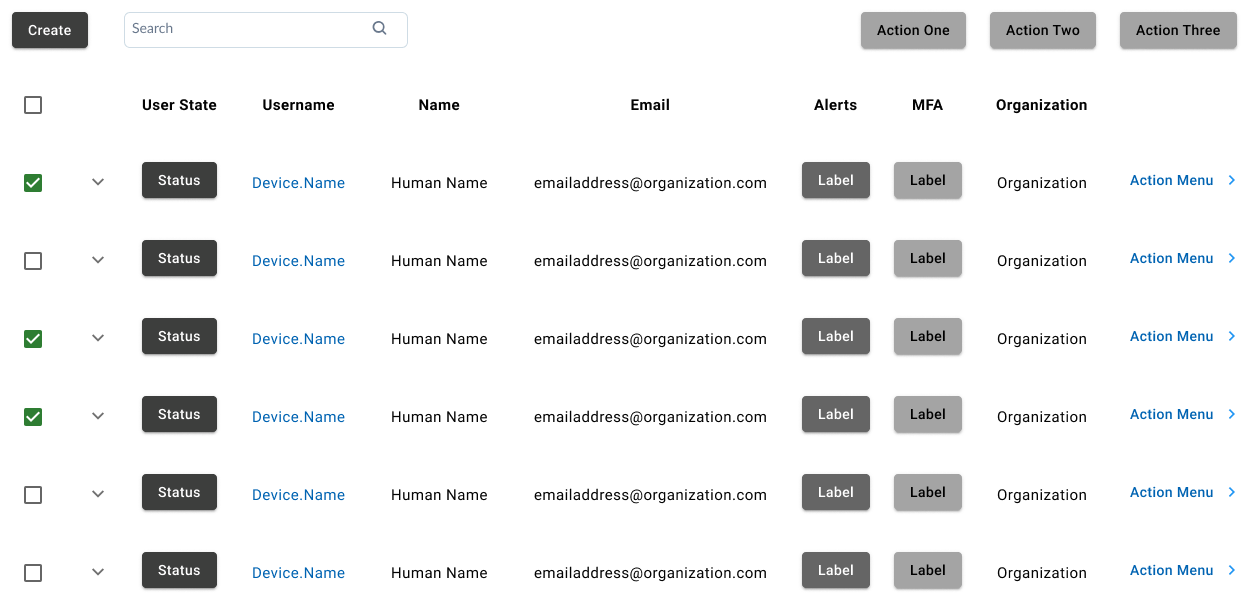Click the Action Three button
Image resolution: width=1258 pixels, height=606 pixels.
pyautogui.click(x=1178, y=30)
